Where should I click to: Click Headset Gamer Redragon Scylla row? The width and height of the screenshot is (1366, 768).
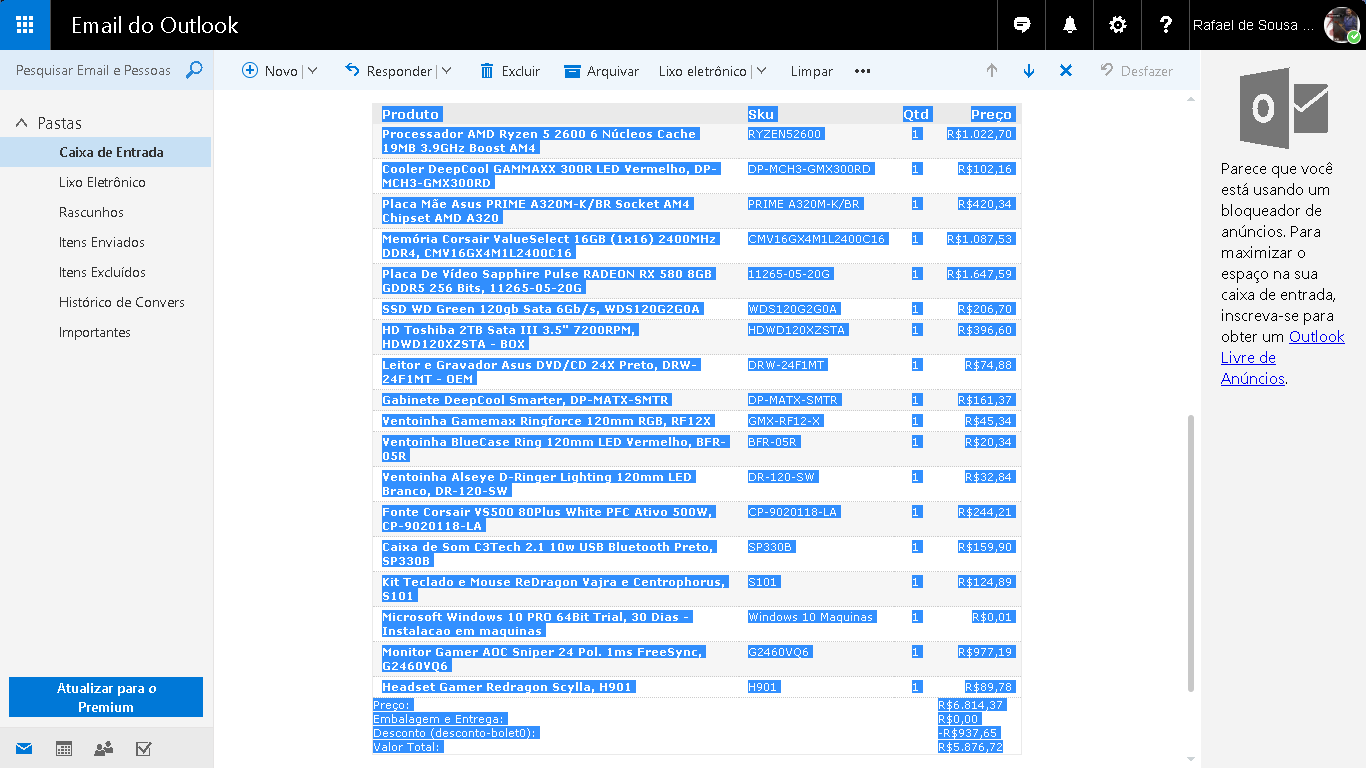click(508, 687)
